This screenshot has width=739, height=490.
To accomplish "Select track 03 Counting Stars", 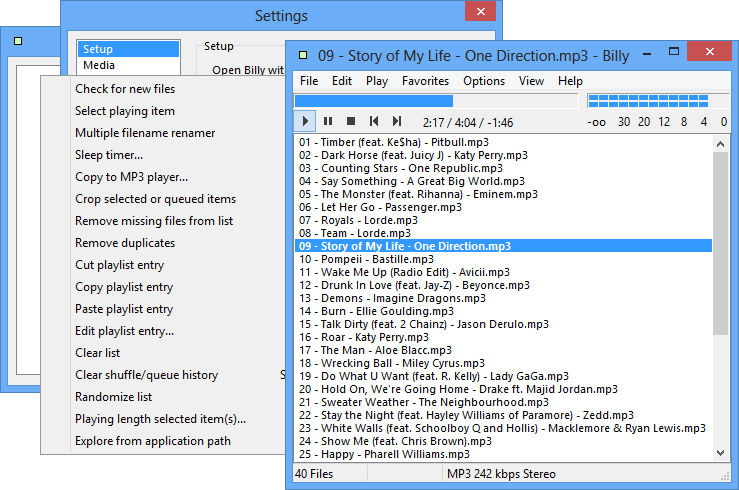I will [503, 168].
